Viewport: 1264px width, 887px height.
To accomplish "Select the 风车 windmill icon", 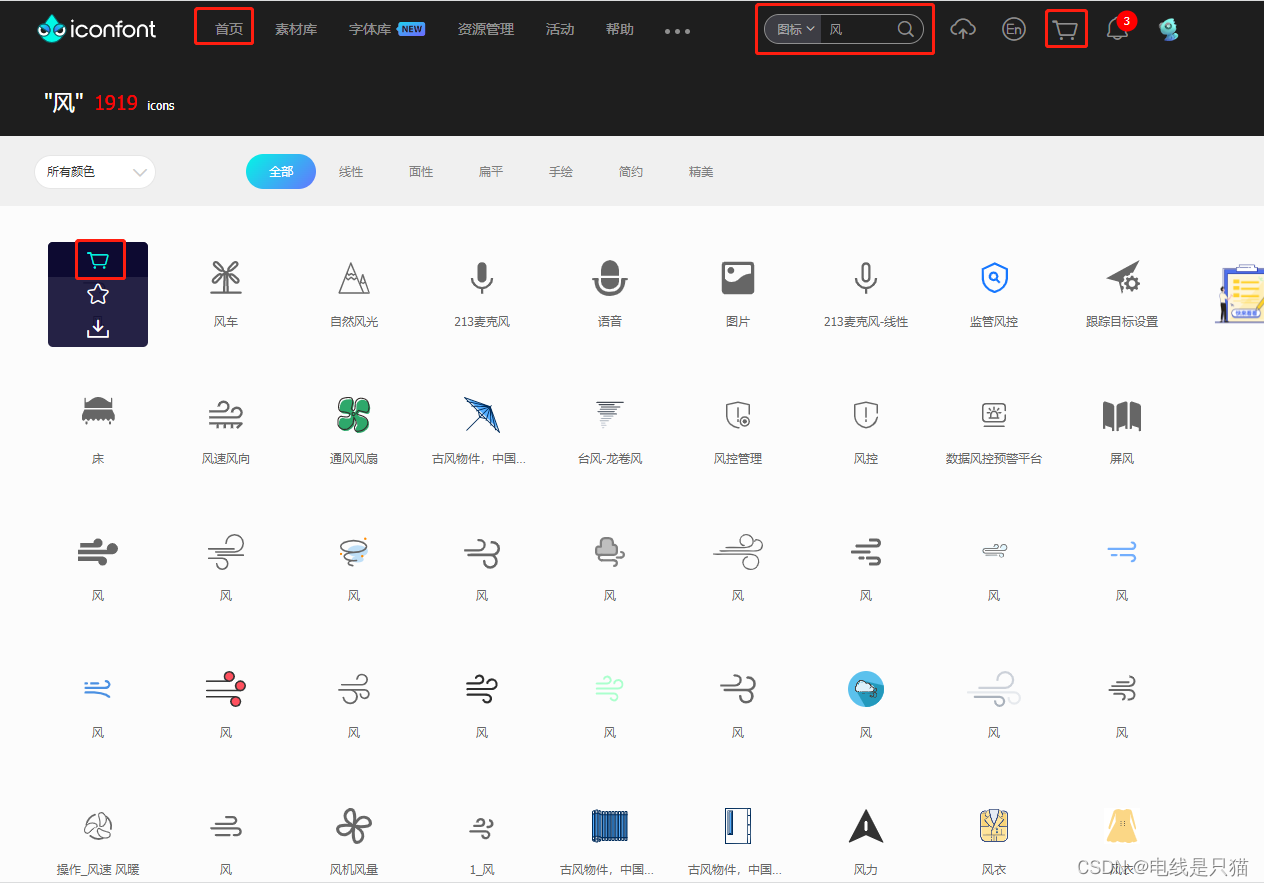I will 225,278.
